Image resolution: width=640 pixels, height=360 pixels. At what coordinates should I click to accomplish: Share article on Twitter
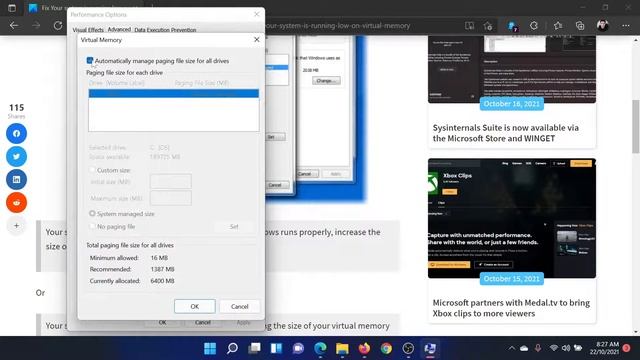pyautogui.click(x=16, y=156)
